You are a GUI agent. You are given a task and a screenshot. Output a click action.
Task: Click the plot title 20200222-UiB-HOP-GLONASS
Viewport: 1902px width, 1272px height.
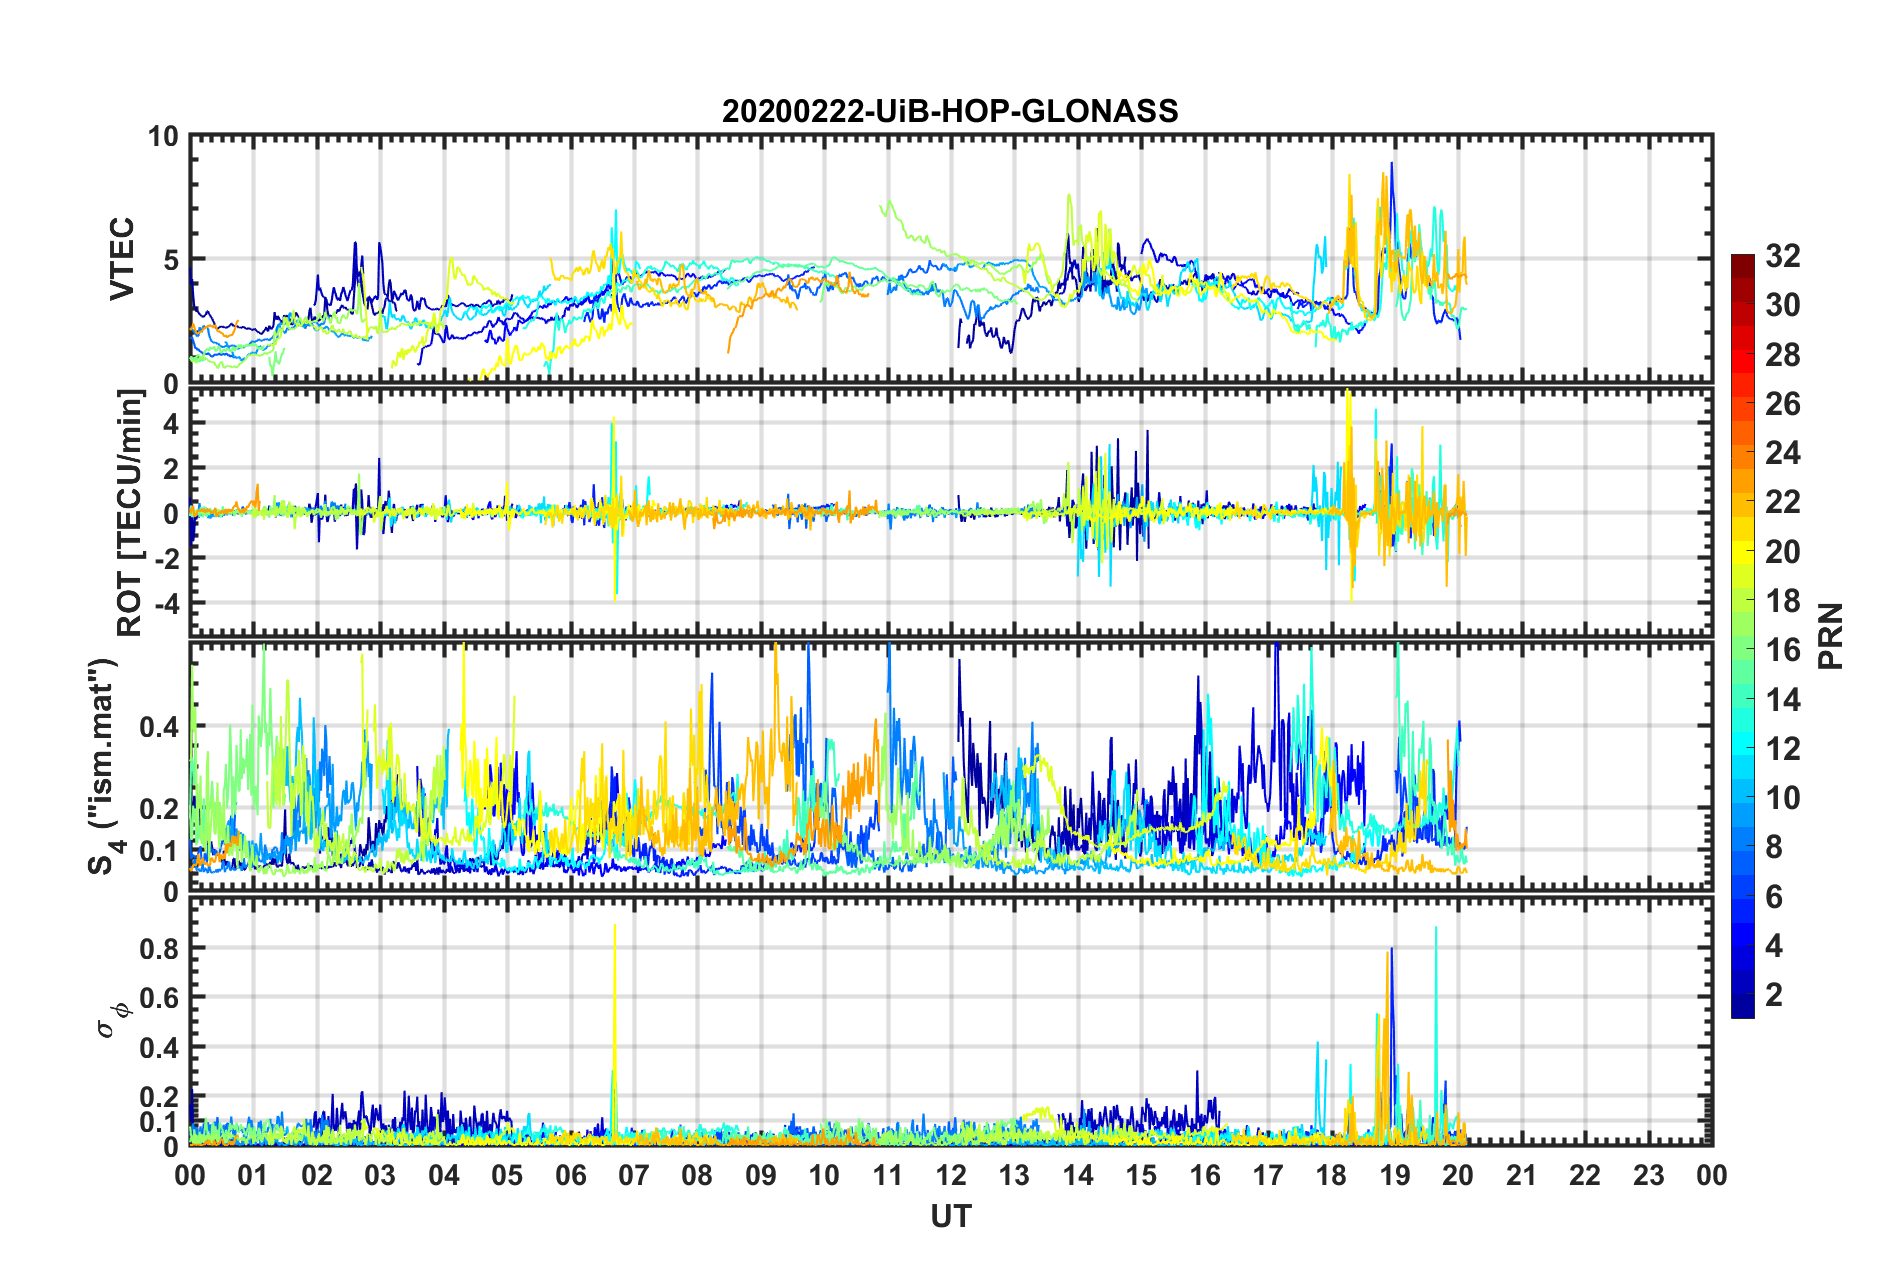click(x=950, y=111)
